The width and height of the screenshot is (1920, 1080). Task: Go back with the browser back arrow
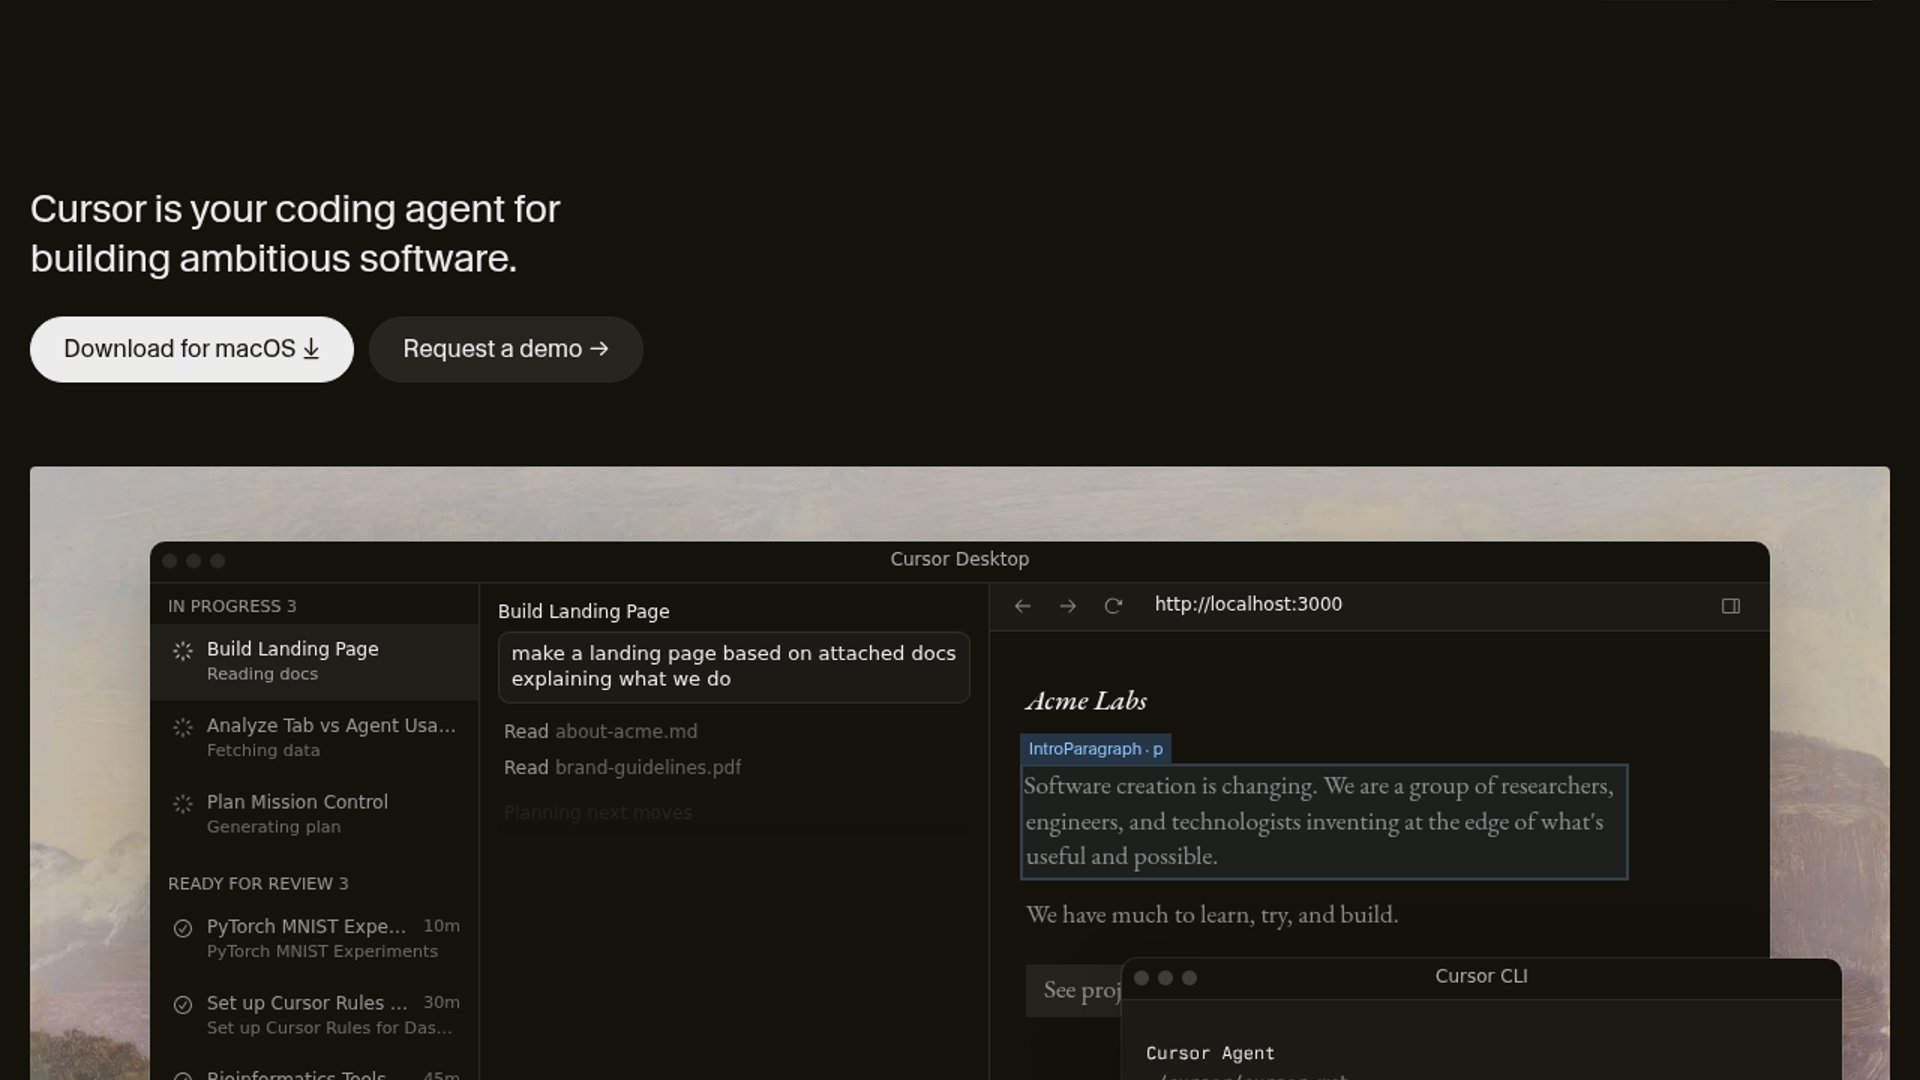(x=1022, y=606)
